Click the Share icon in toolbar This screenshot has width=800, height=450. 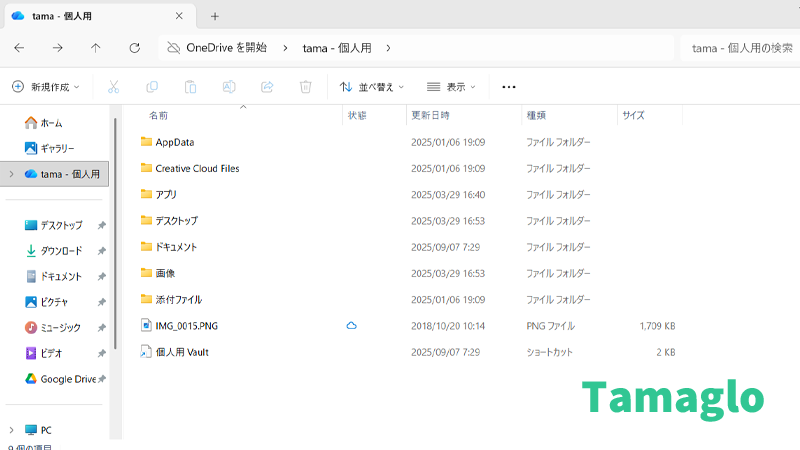tap(267, 87)
